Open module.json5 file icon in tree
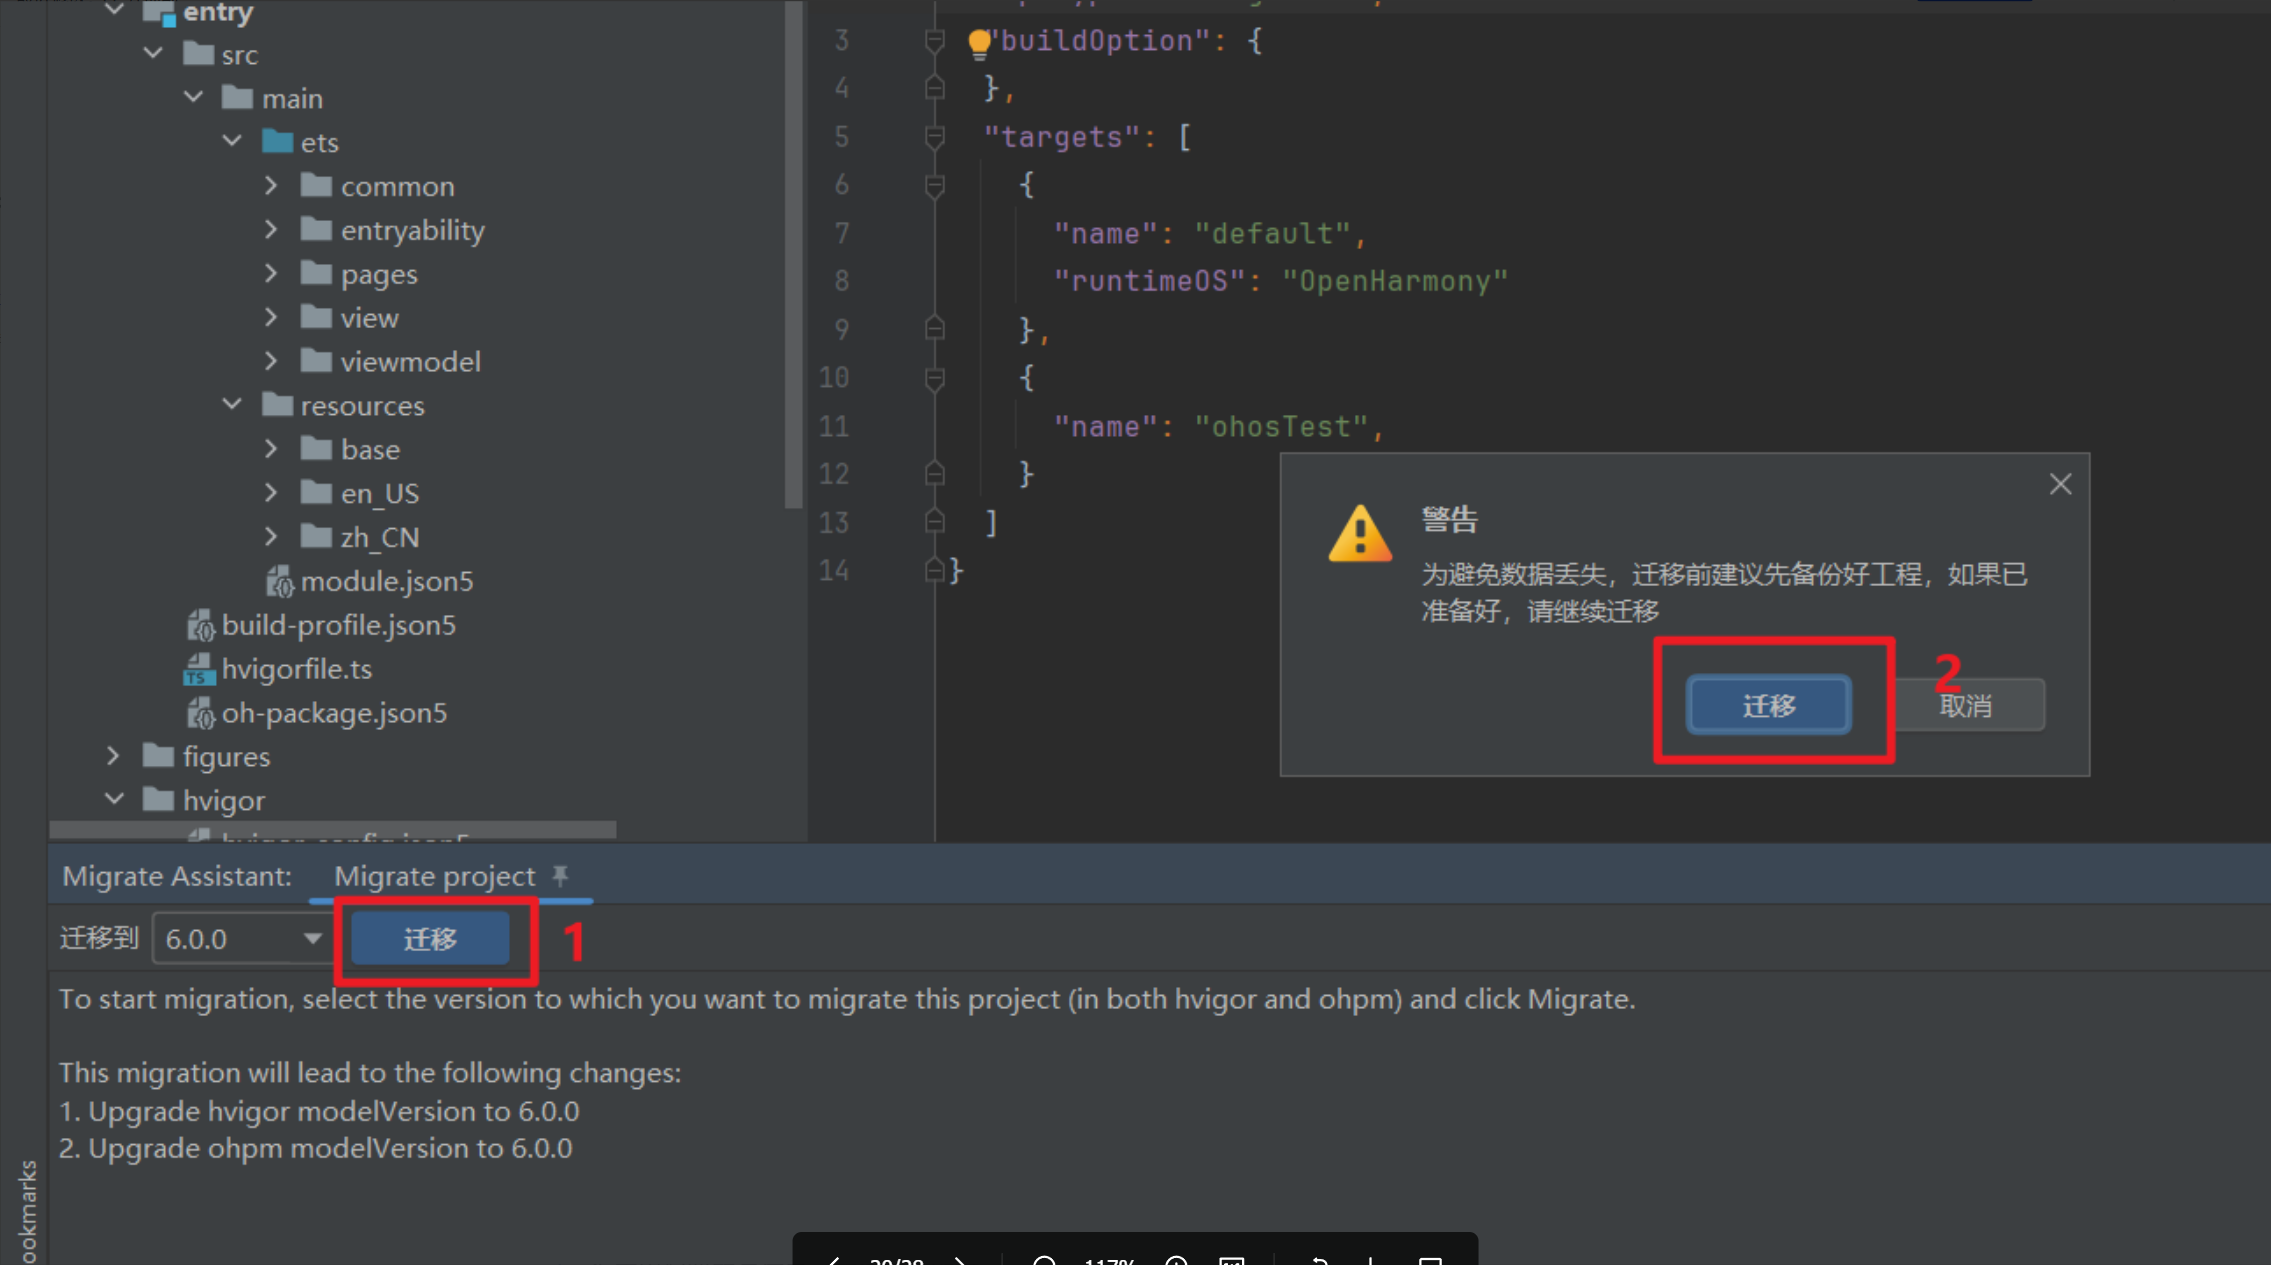The image size is (2271, 1265). pos(279,581)
